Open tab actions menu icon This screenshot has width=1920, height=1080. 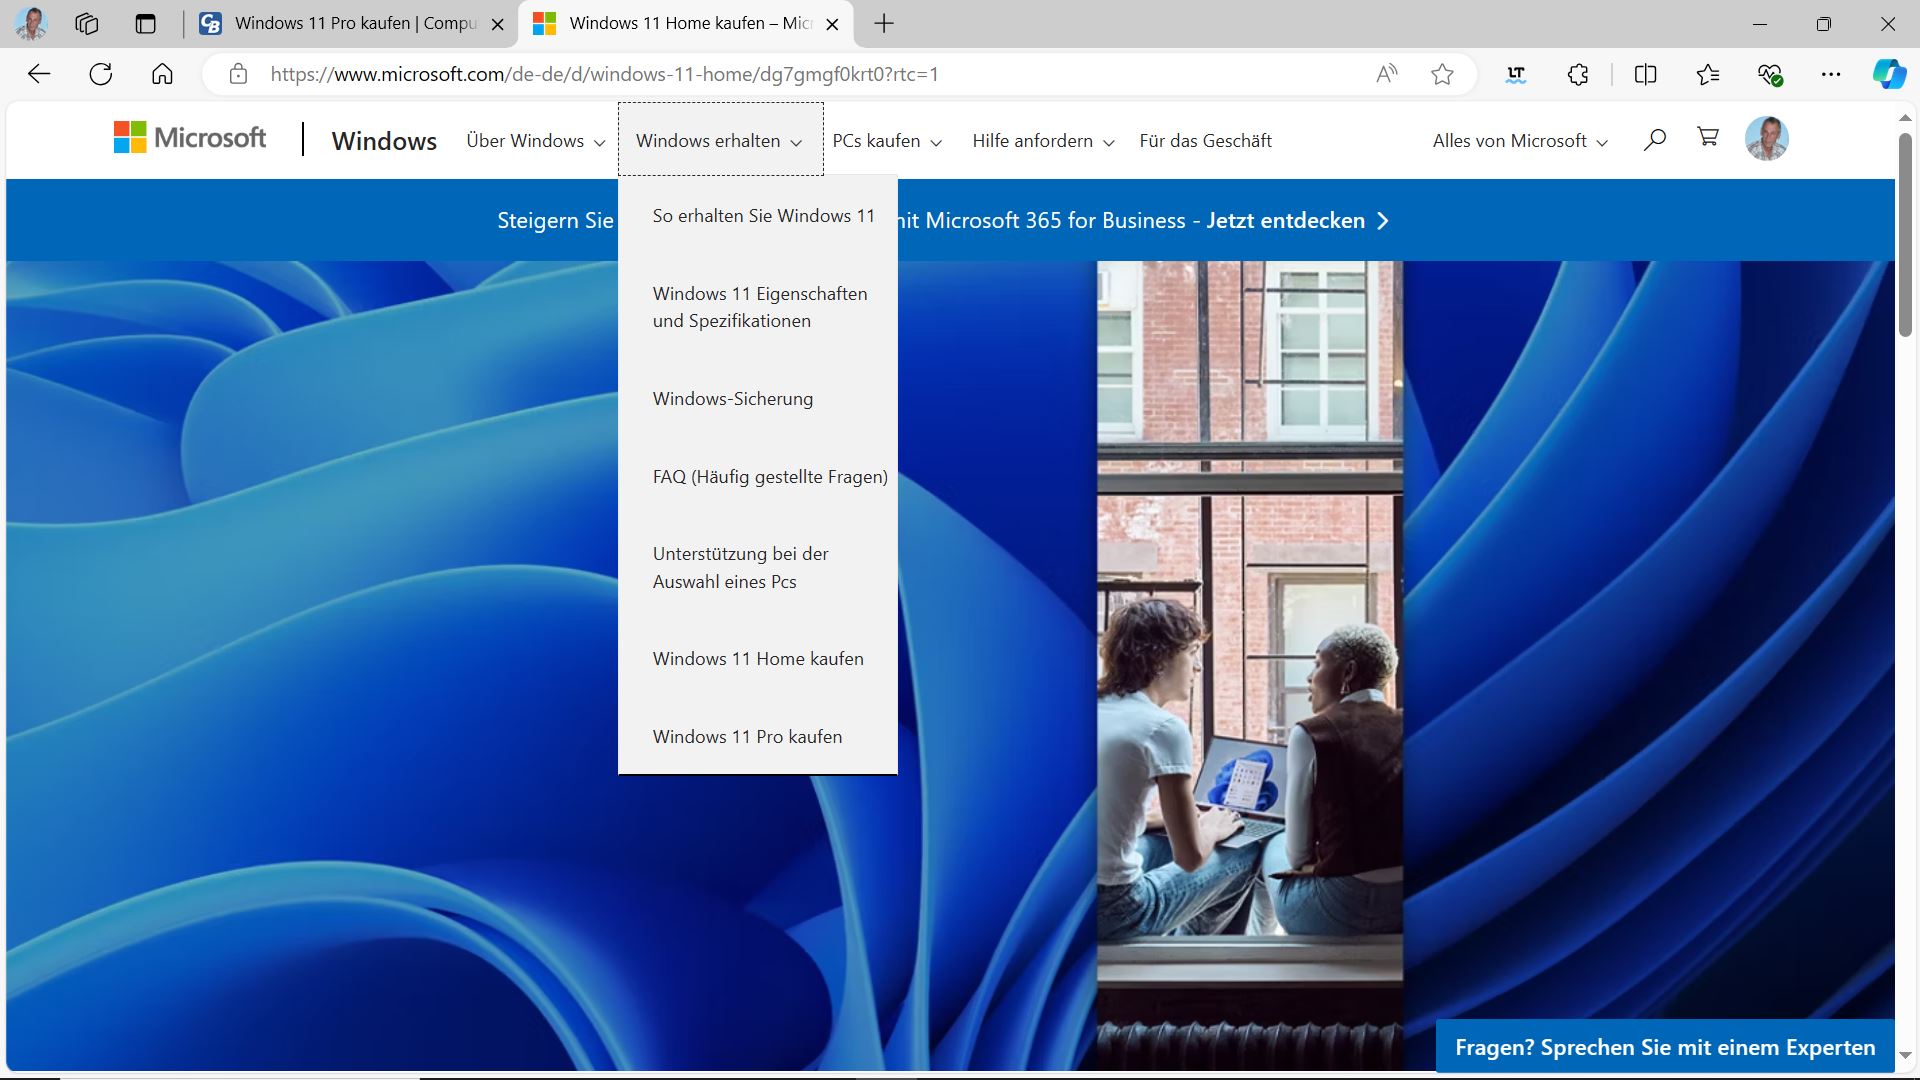click(x=146, y=24)
